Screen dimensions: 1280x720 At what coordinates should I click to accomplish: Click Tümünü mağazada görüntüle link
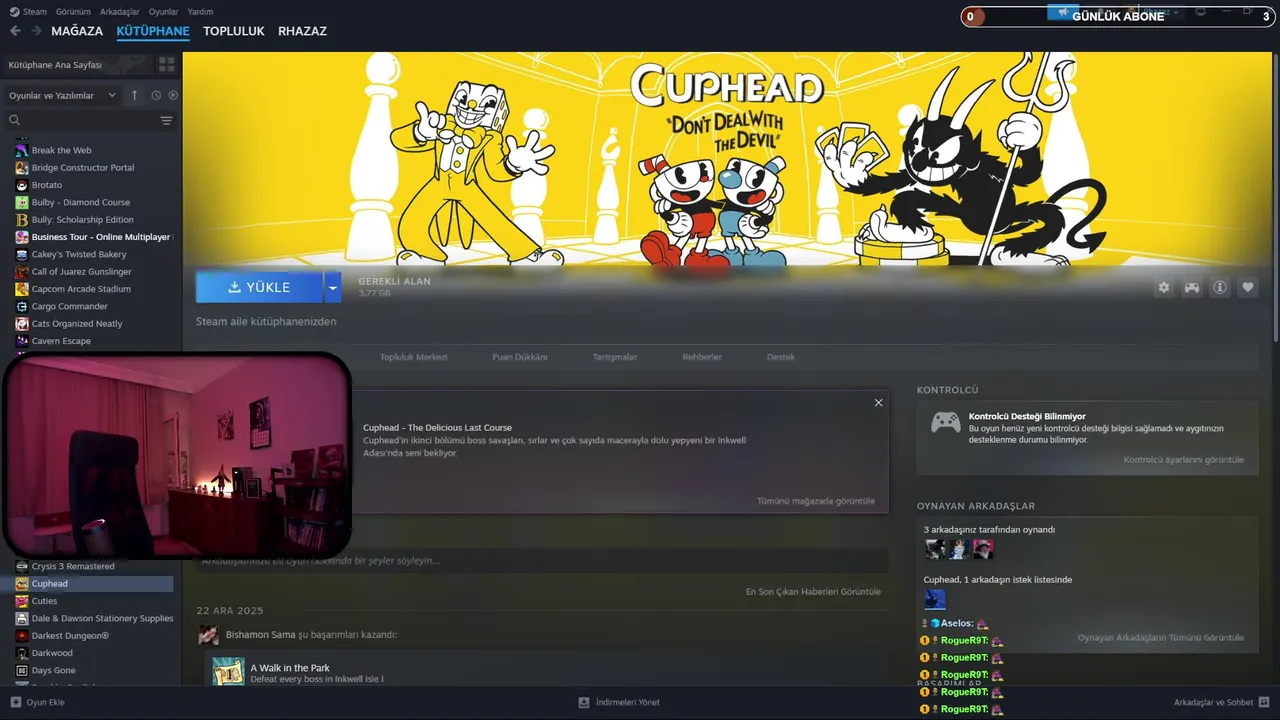pyautogui.click(x=815, y=501)
